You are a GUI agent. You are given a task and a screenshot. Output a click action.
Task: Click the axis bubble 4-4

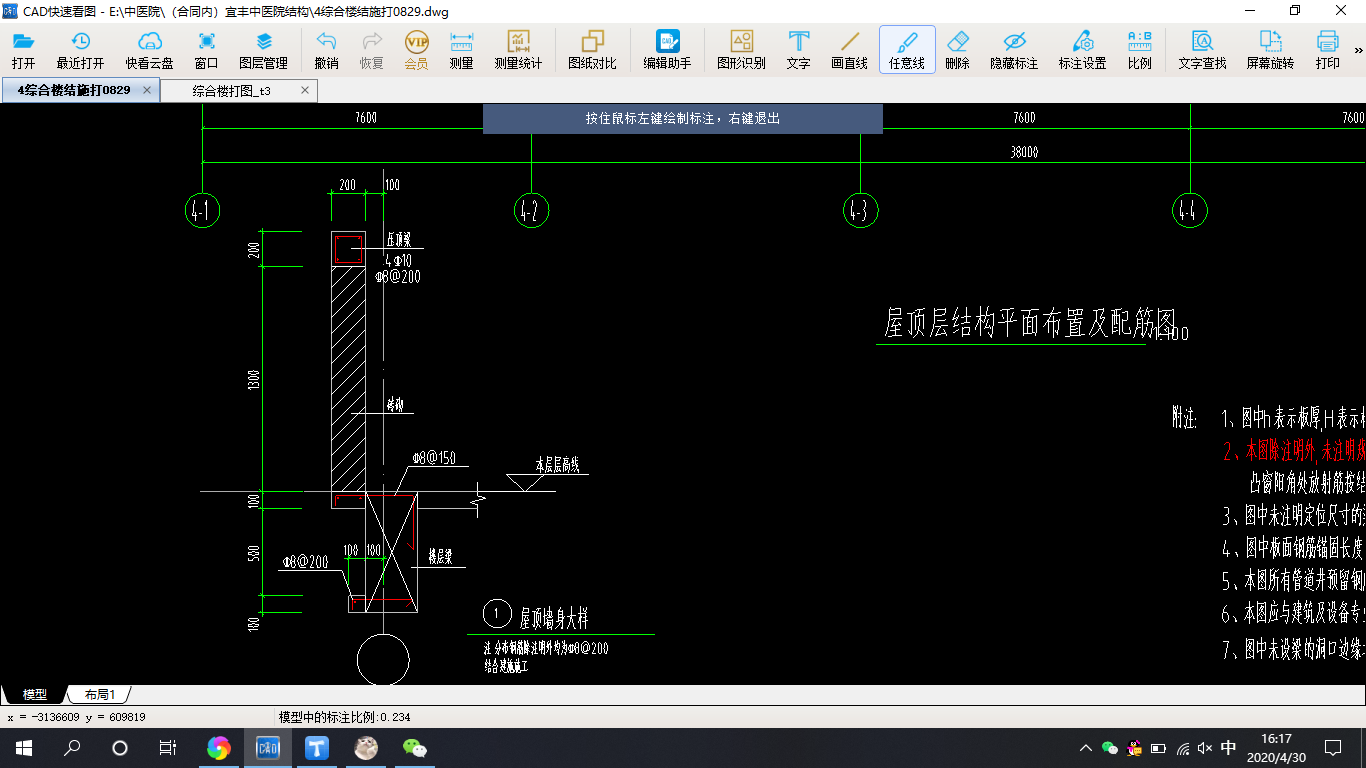click(1189, 211)
